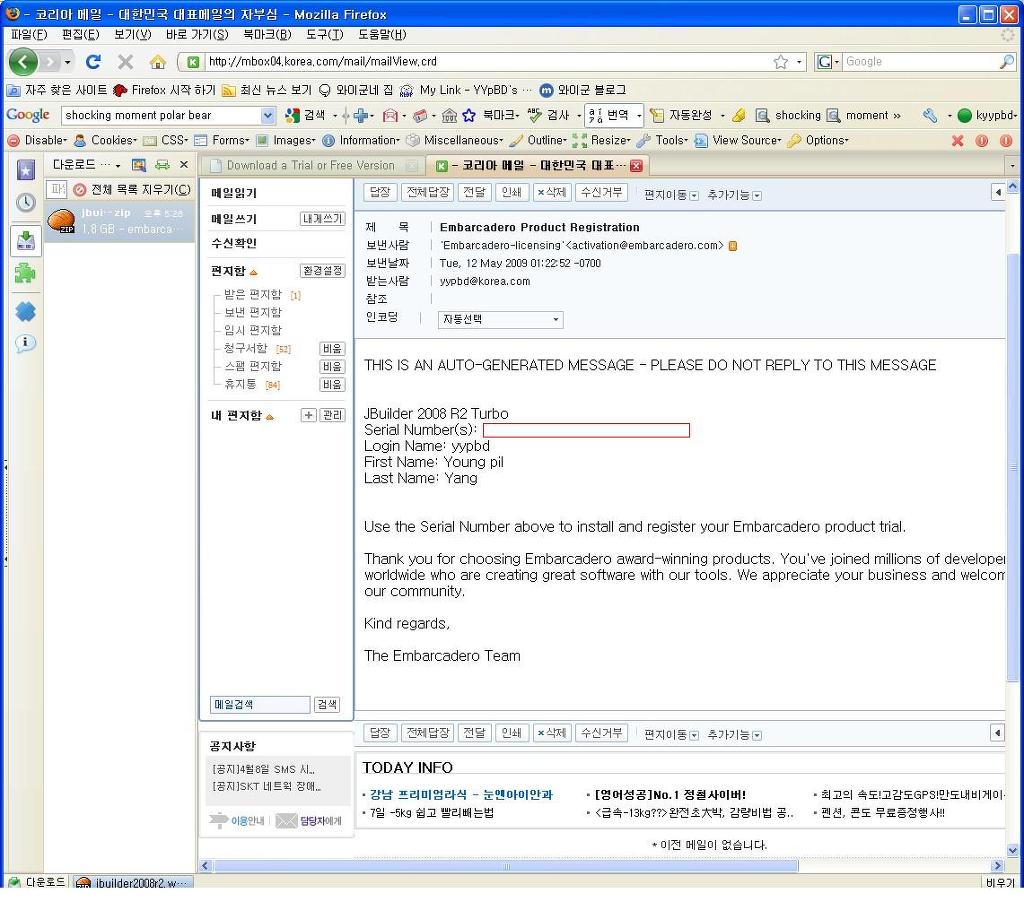Open the sidebar Add-ons puzzle icon

coord(25,273)
